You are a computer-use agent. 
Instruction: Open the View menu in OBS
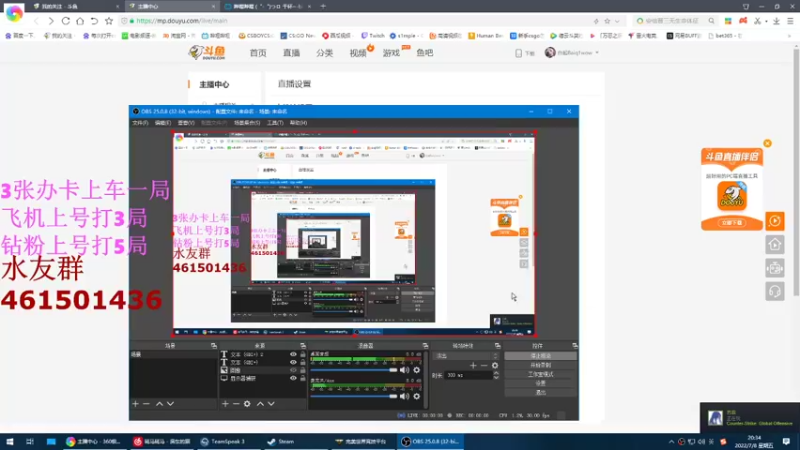[186, 123]
